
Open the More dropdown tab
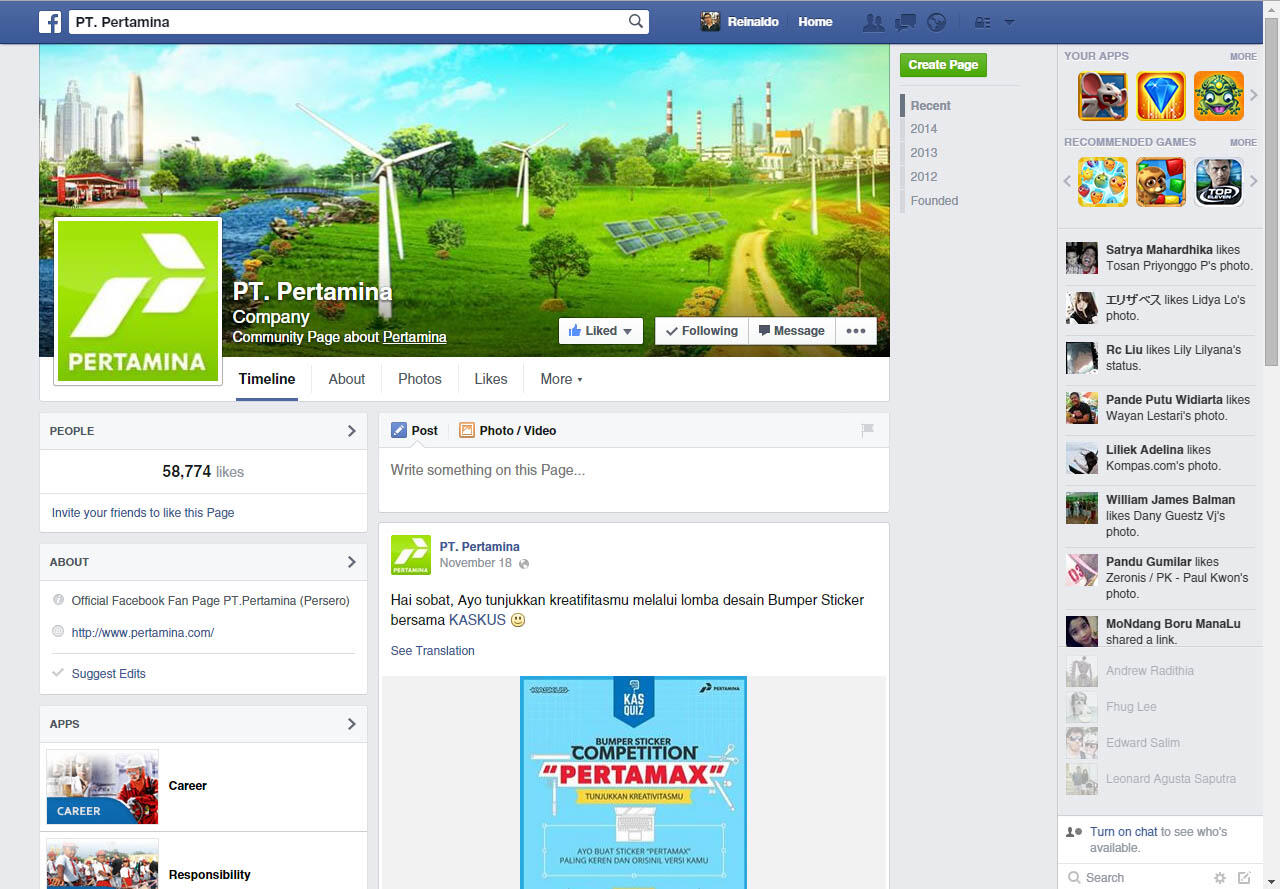coord(561,379)
